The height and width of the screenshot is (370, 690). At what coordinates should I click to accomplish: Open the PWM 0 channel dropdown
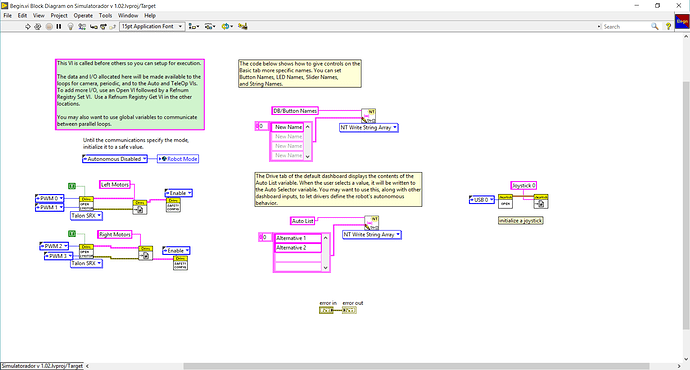50,198
